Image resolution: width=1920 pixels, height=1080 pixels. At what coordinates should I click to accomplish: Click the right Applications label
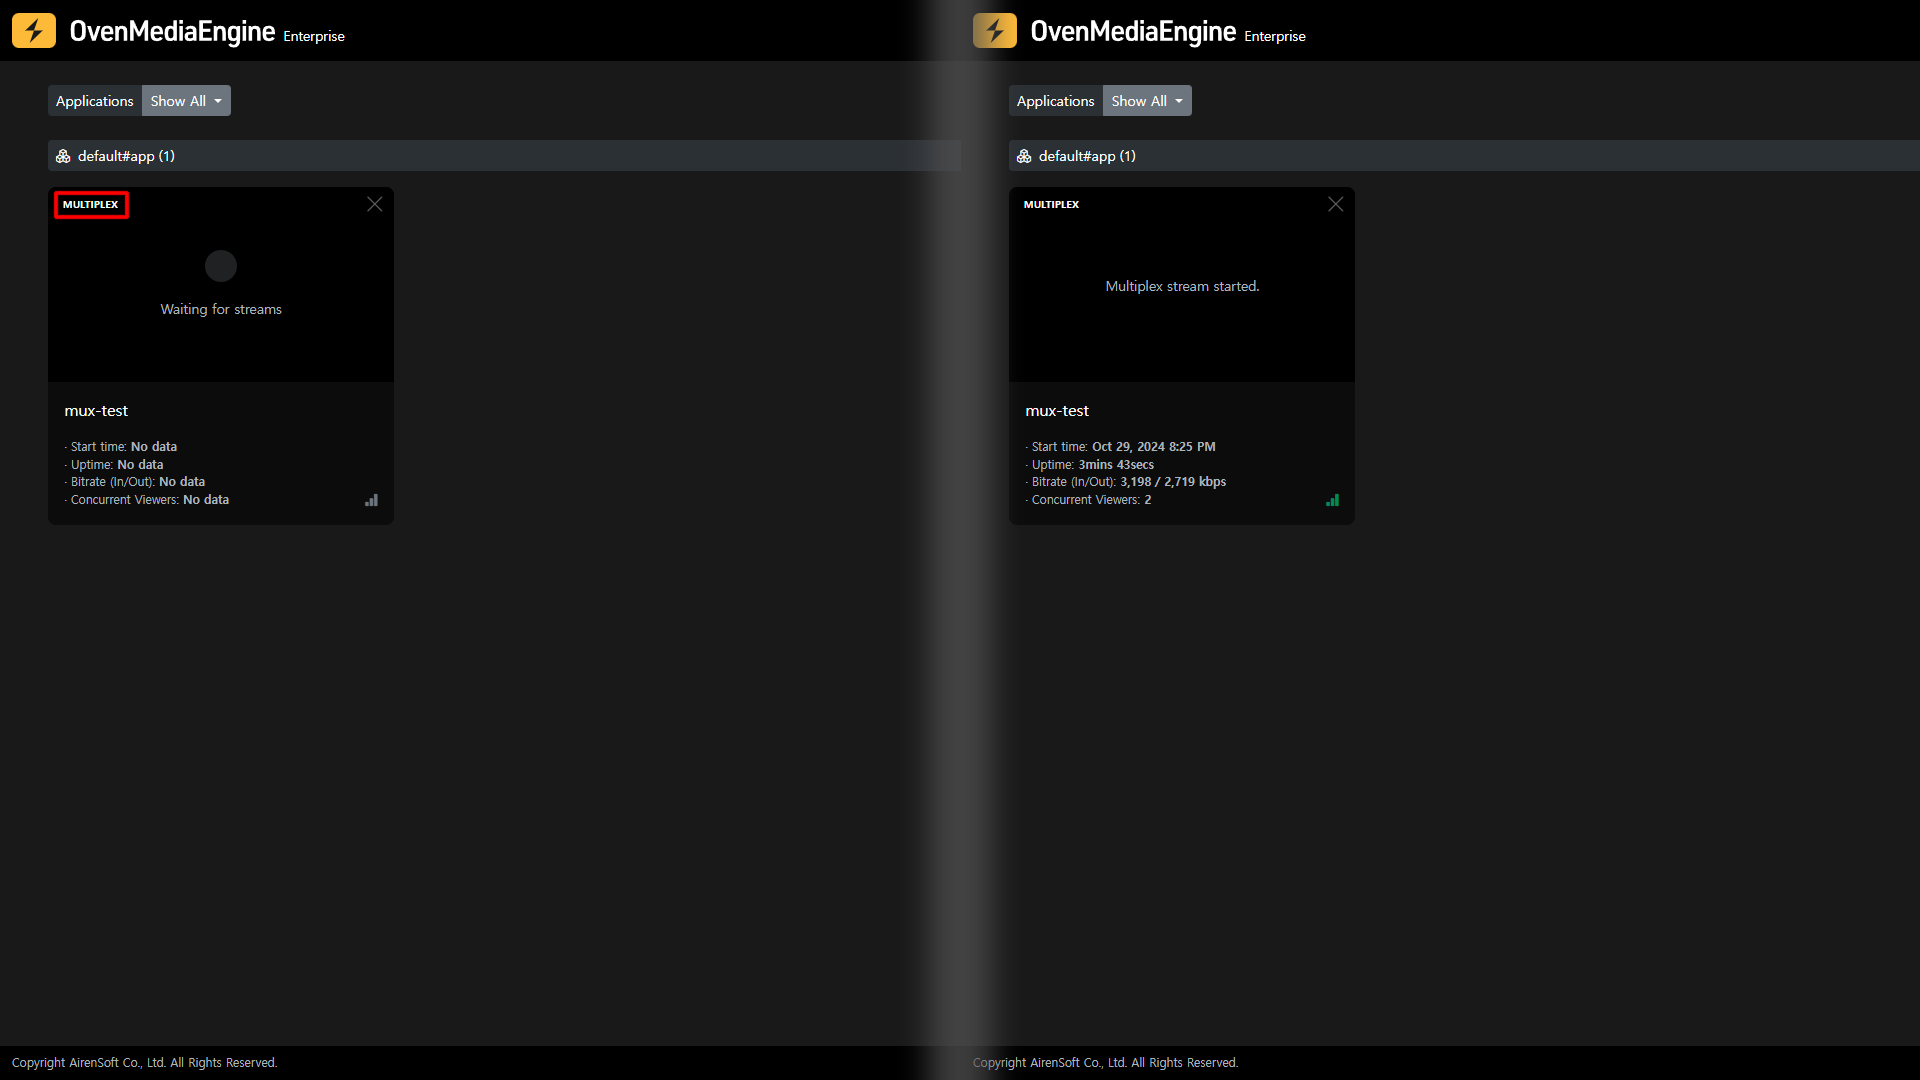pos(1055,101)
